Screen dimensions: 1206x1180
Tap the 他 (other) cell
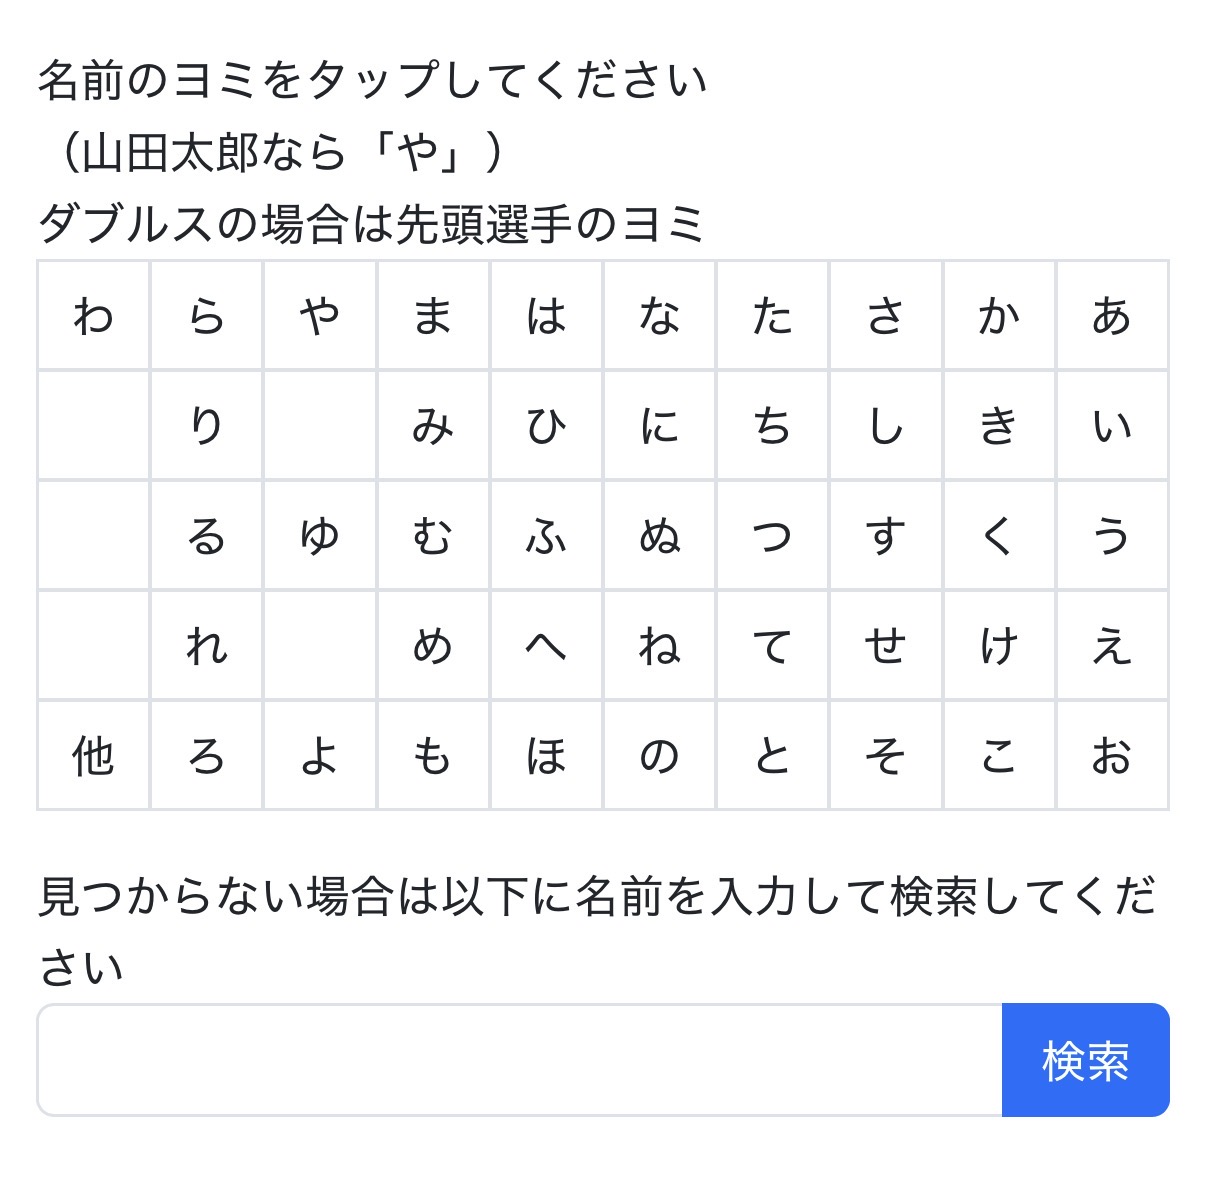(x=94, y=756)
